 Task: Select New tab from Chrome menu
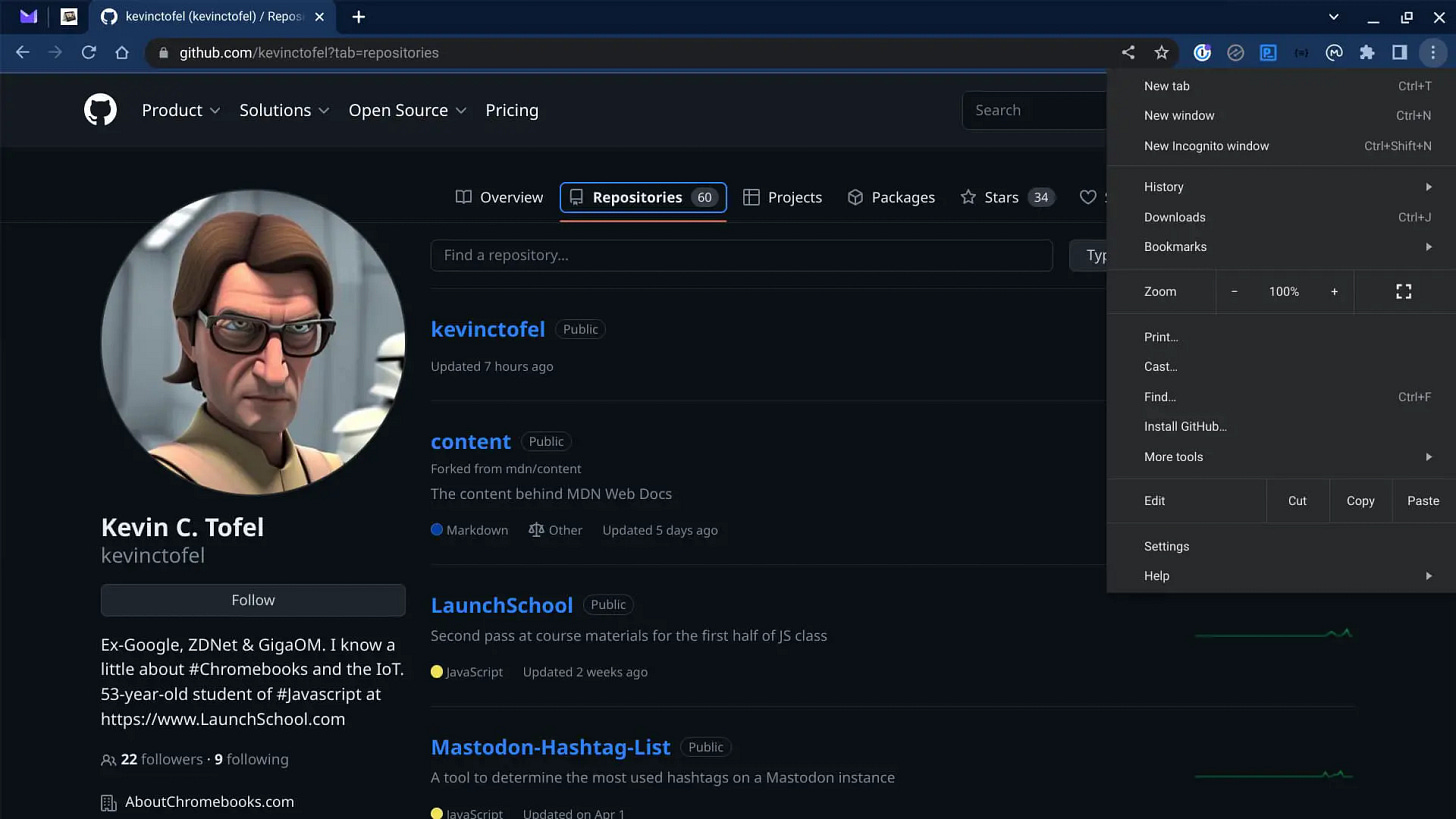tap(1281, 86)
